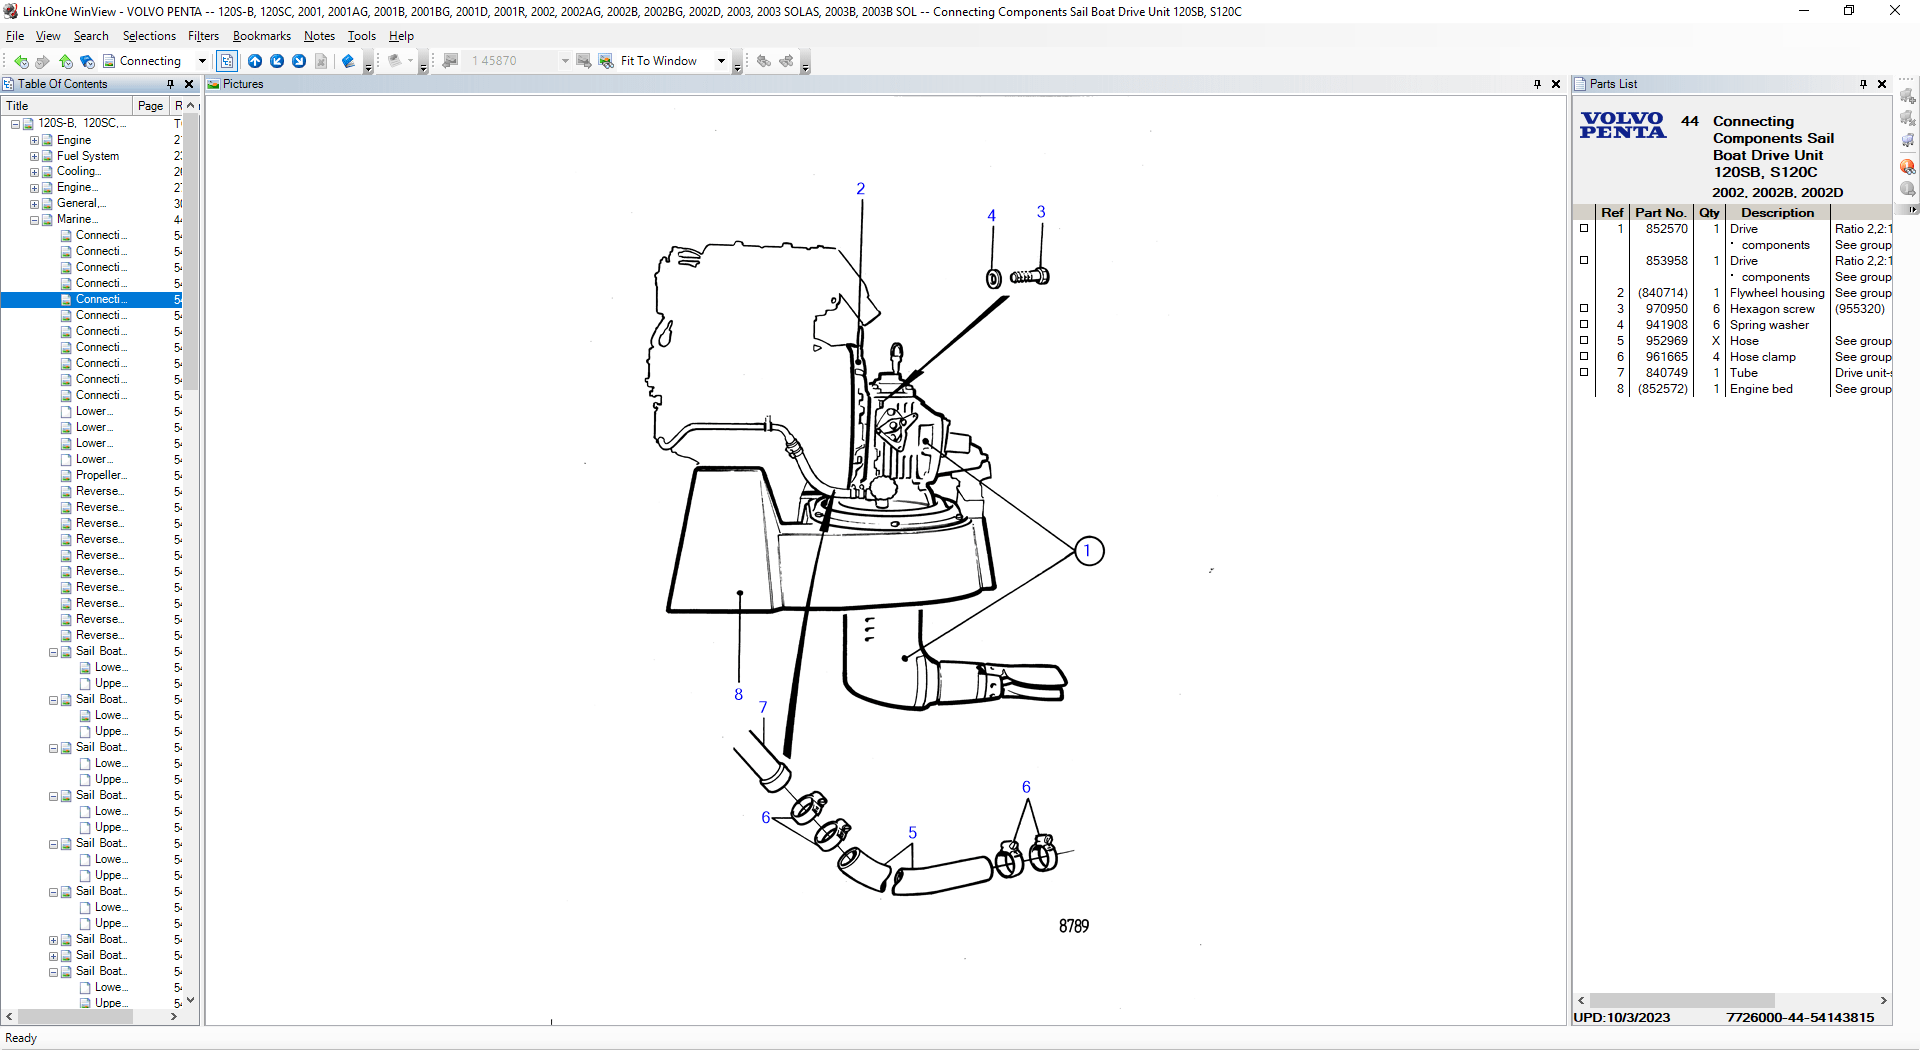Click callout number 5 on the diagram
This screenshot has height=1050, width=1920.
[912, 833]
